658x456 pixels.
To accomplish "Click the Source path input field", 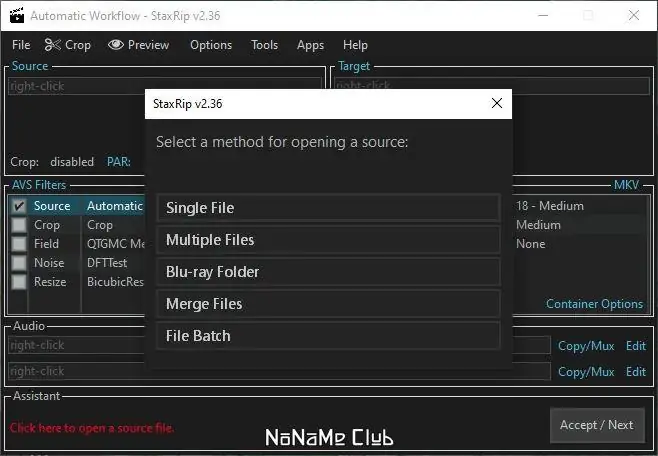I will (x=164, y=86).
